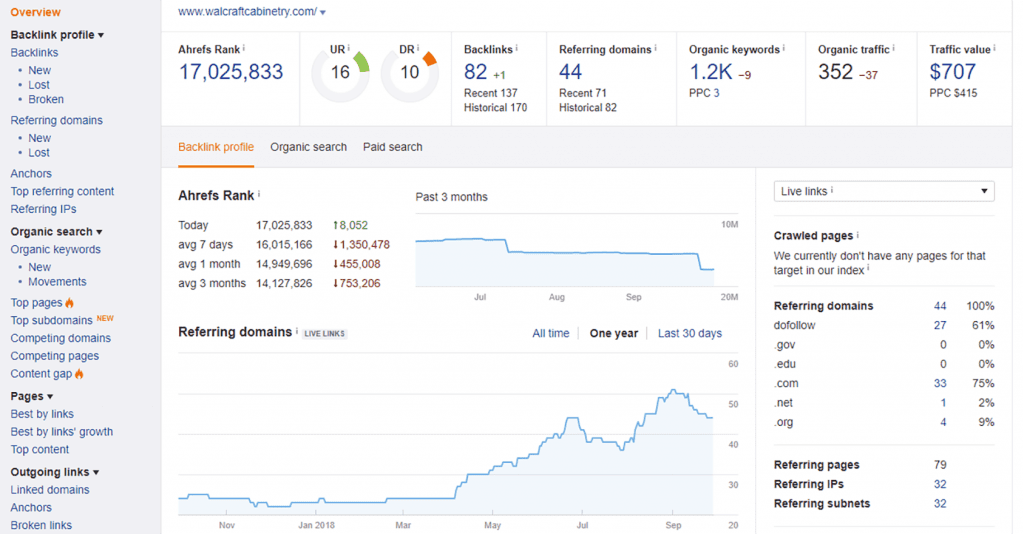Screen dimensions: 1024x534
Task: Open the Overview page in sidebar
Action: click(35, 12)
